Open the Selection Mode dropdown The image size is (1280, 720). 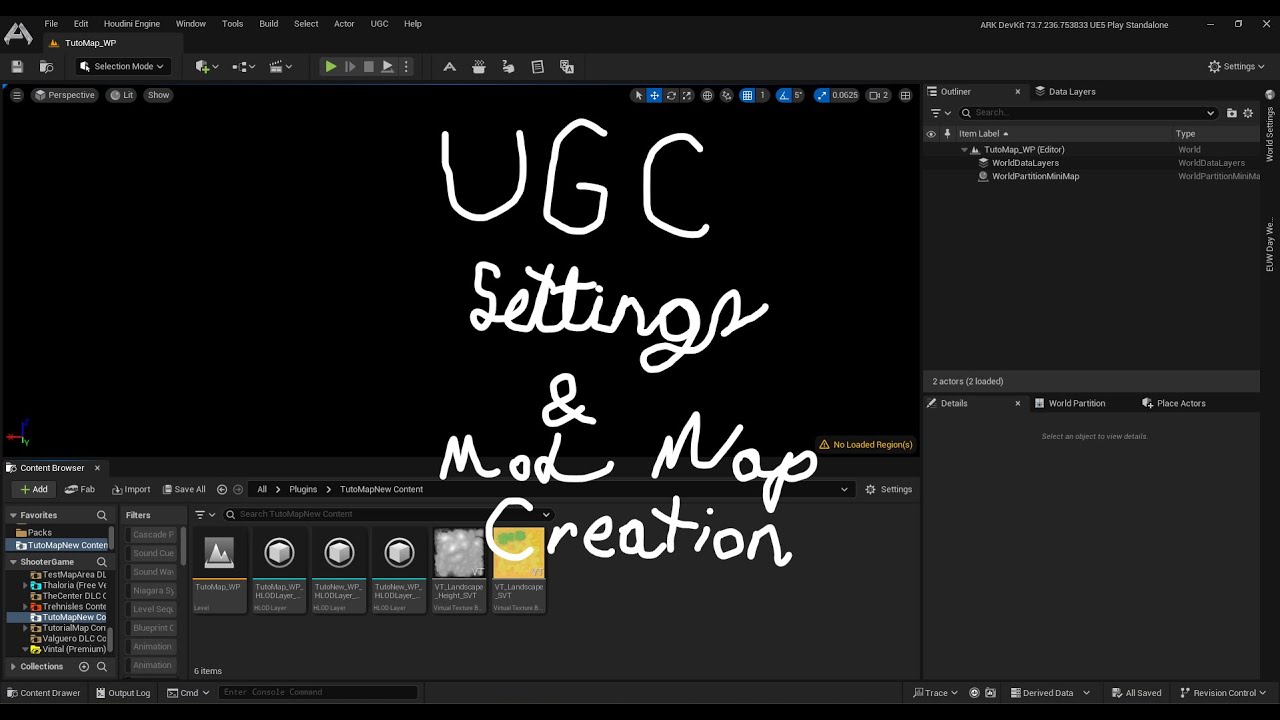click(x=122, y=67)
